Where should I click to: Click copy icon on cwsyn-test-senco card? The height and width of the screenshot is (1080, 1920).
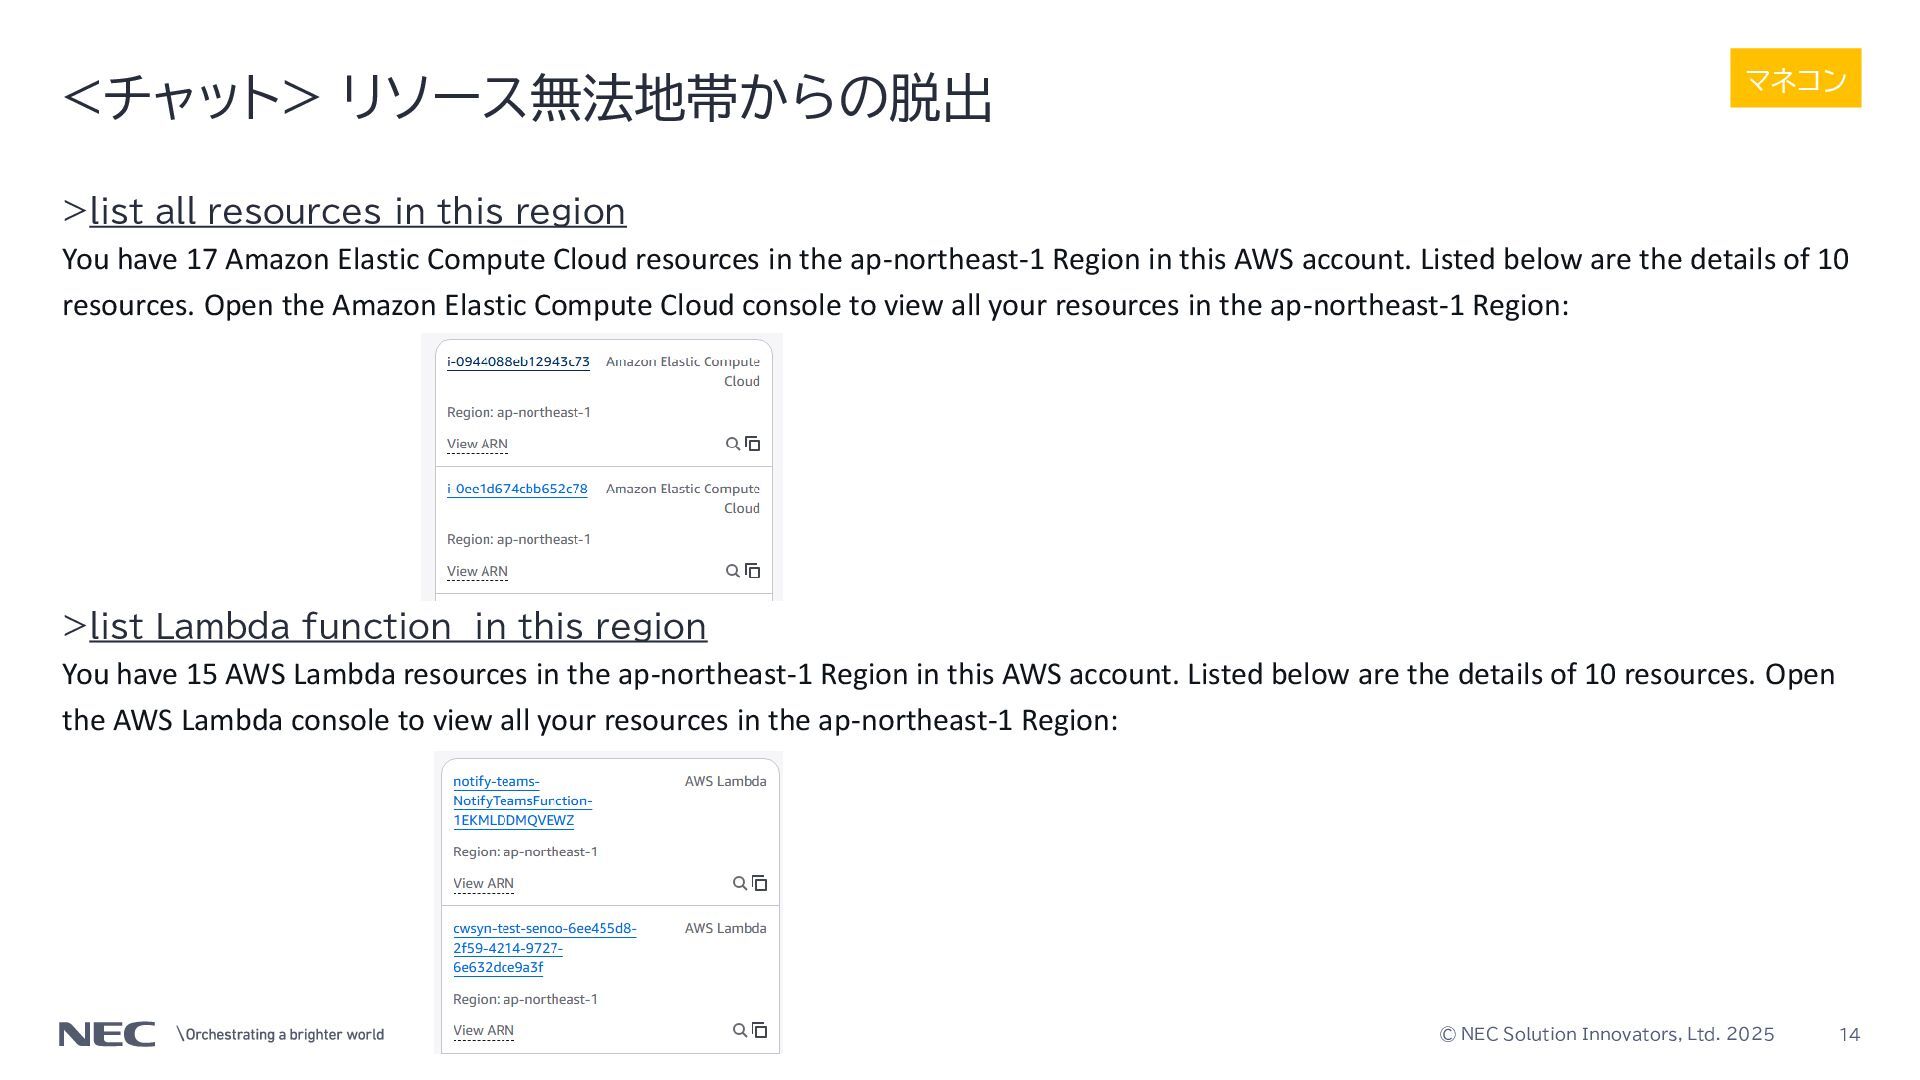[760, 1030]
